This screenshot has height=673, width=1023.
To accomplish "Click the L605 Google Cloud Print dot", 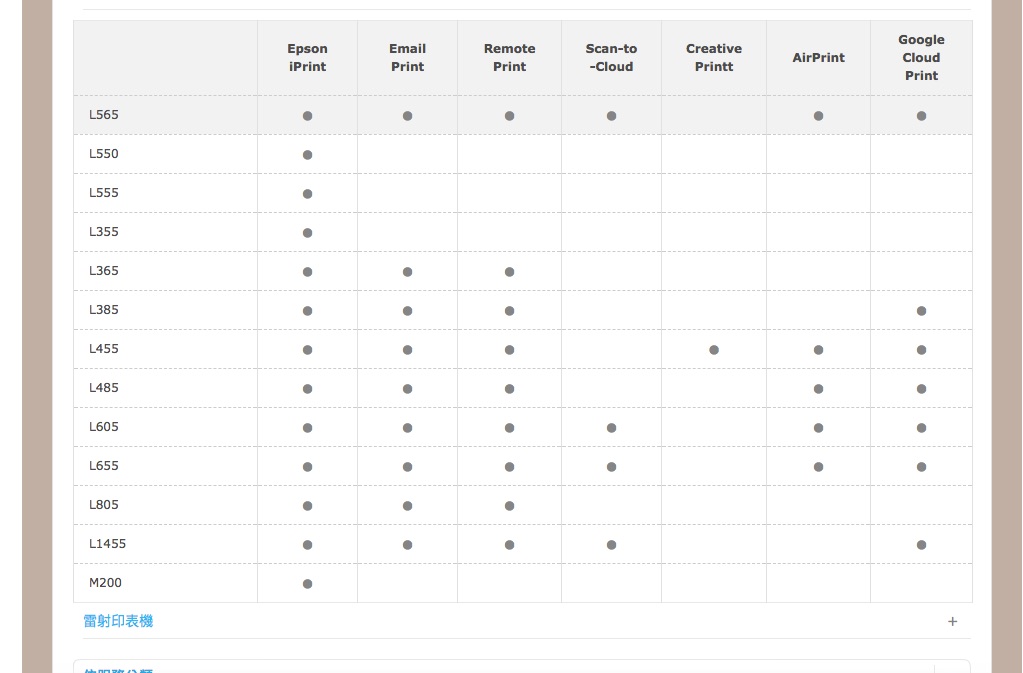I will [x=921, y=428].
